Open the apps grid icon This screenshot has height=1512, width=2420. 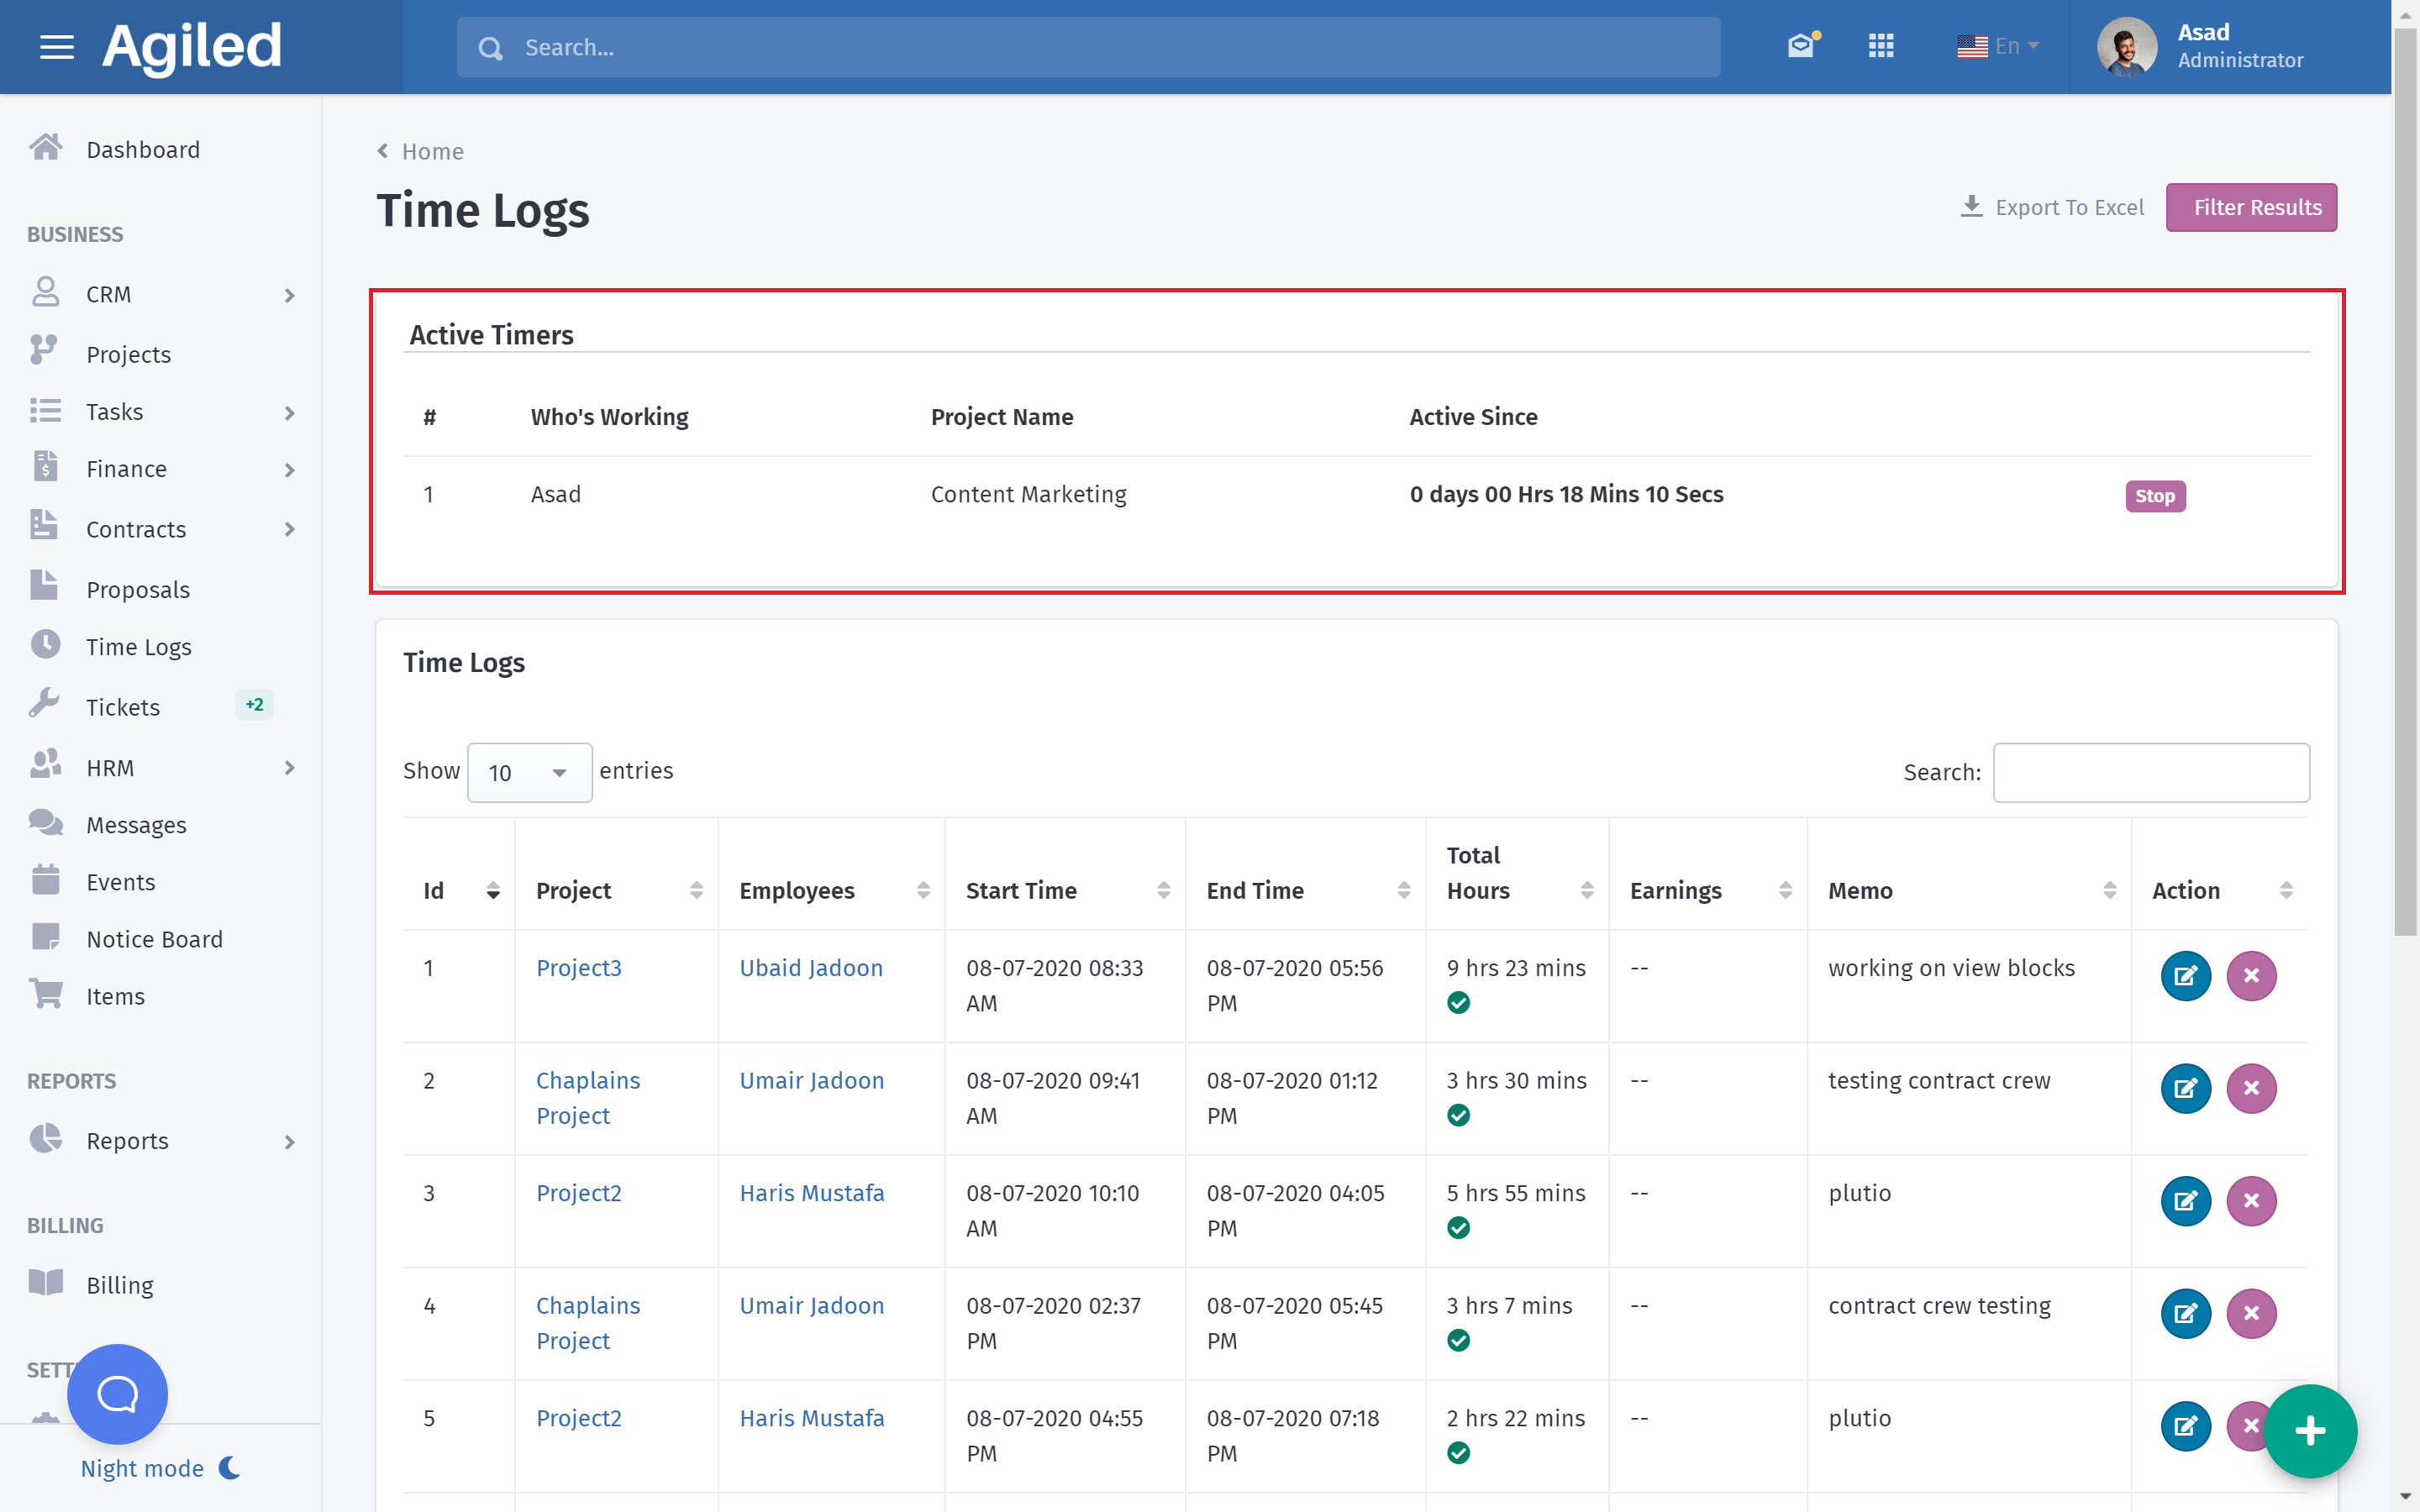pyautogui.click(x=1881, y=46)
